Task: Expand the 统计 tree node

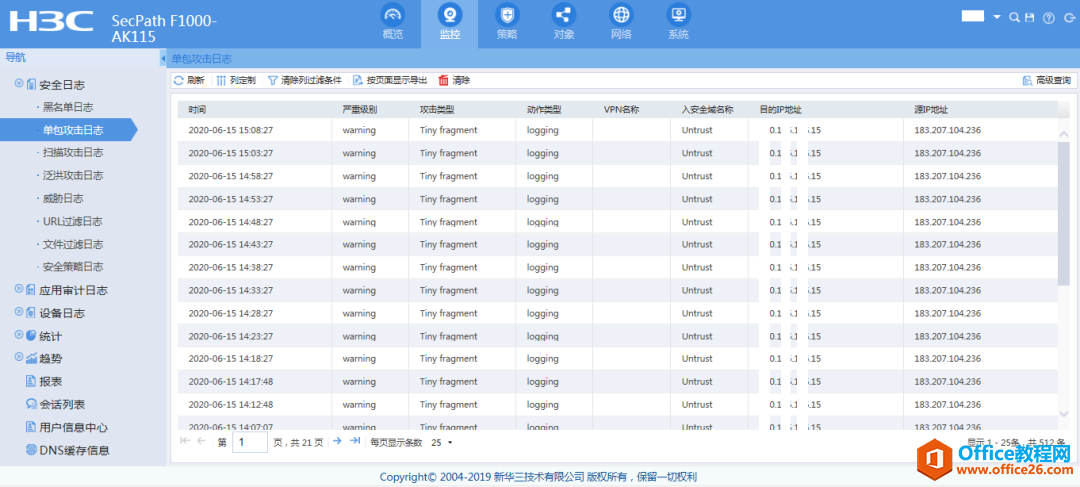Action: coord(19,335)
